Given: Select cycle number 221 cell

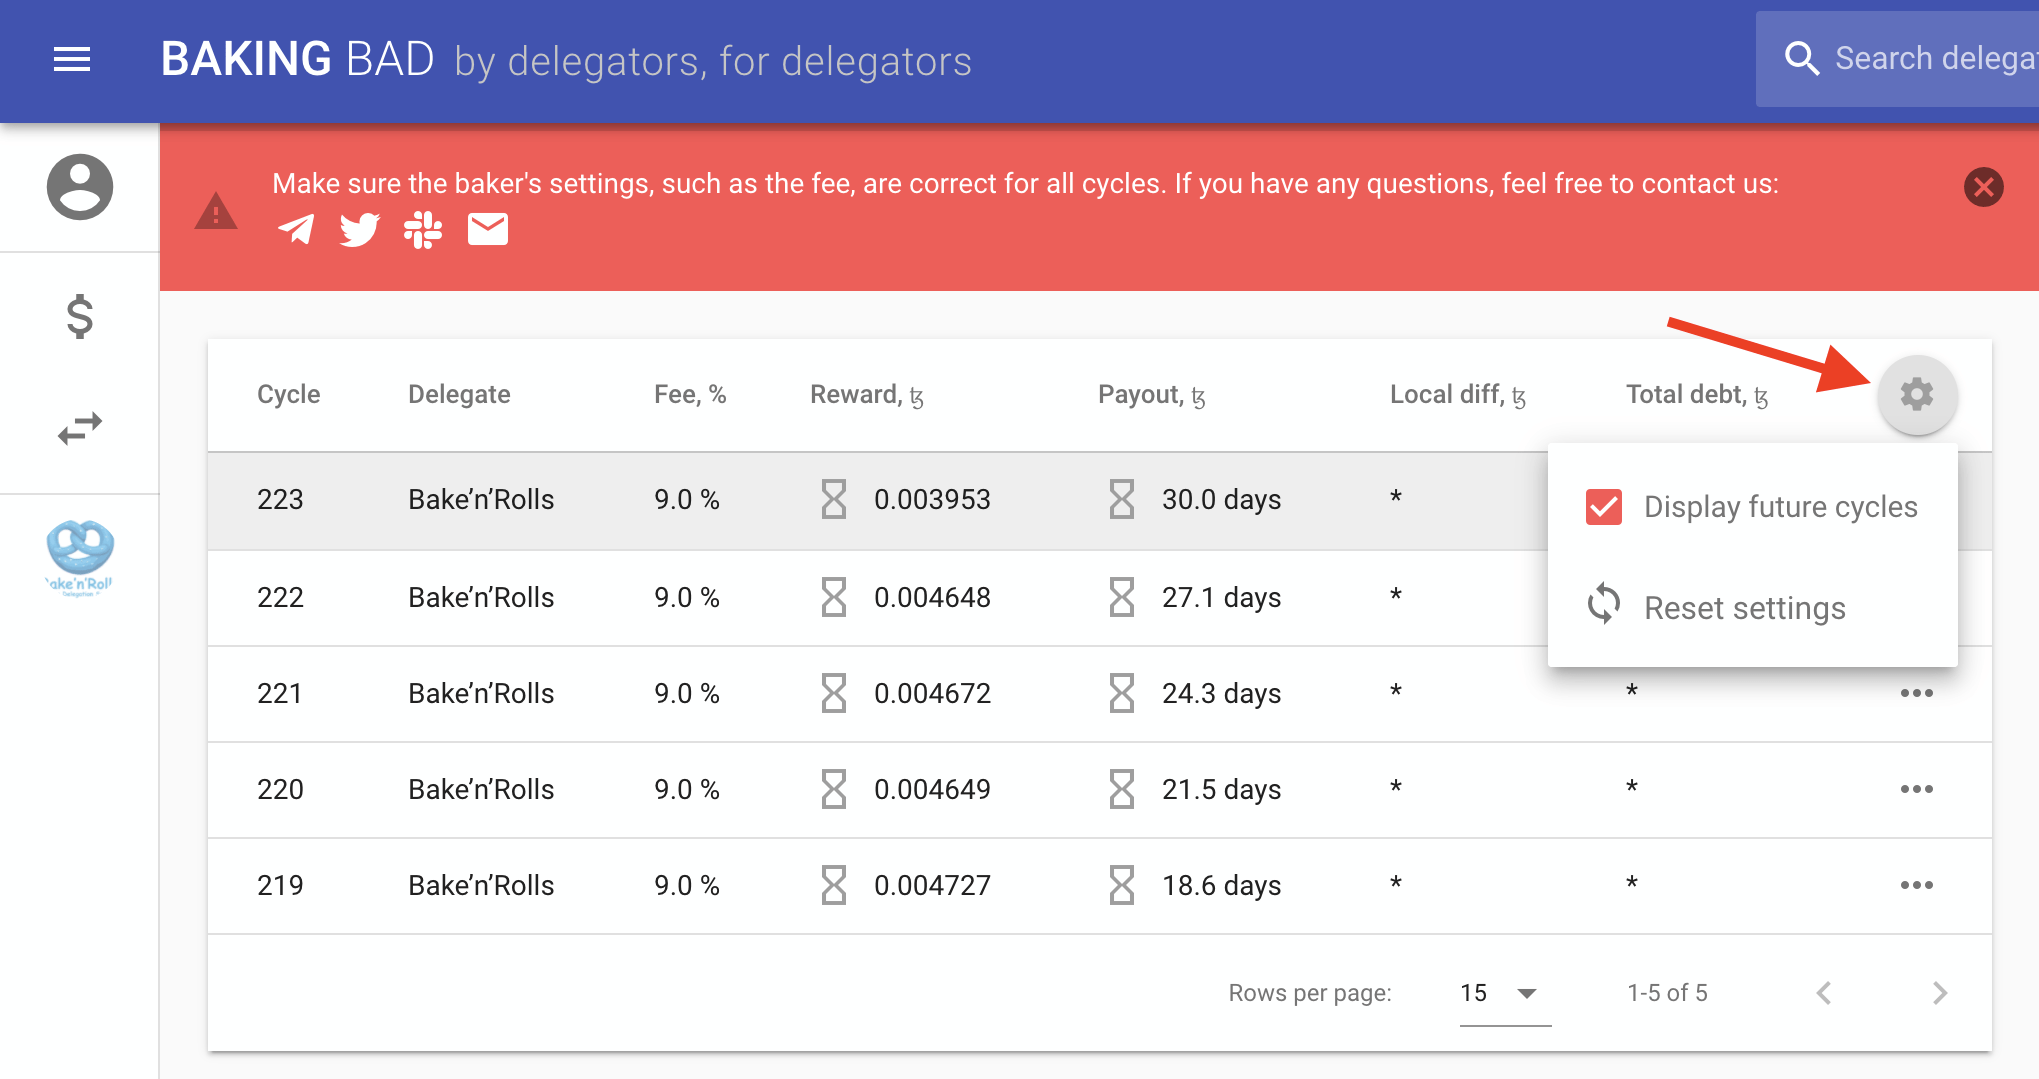Looking at the screenshot, I should pos(280,693).
